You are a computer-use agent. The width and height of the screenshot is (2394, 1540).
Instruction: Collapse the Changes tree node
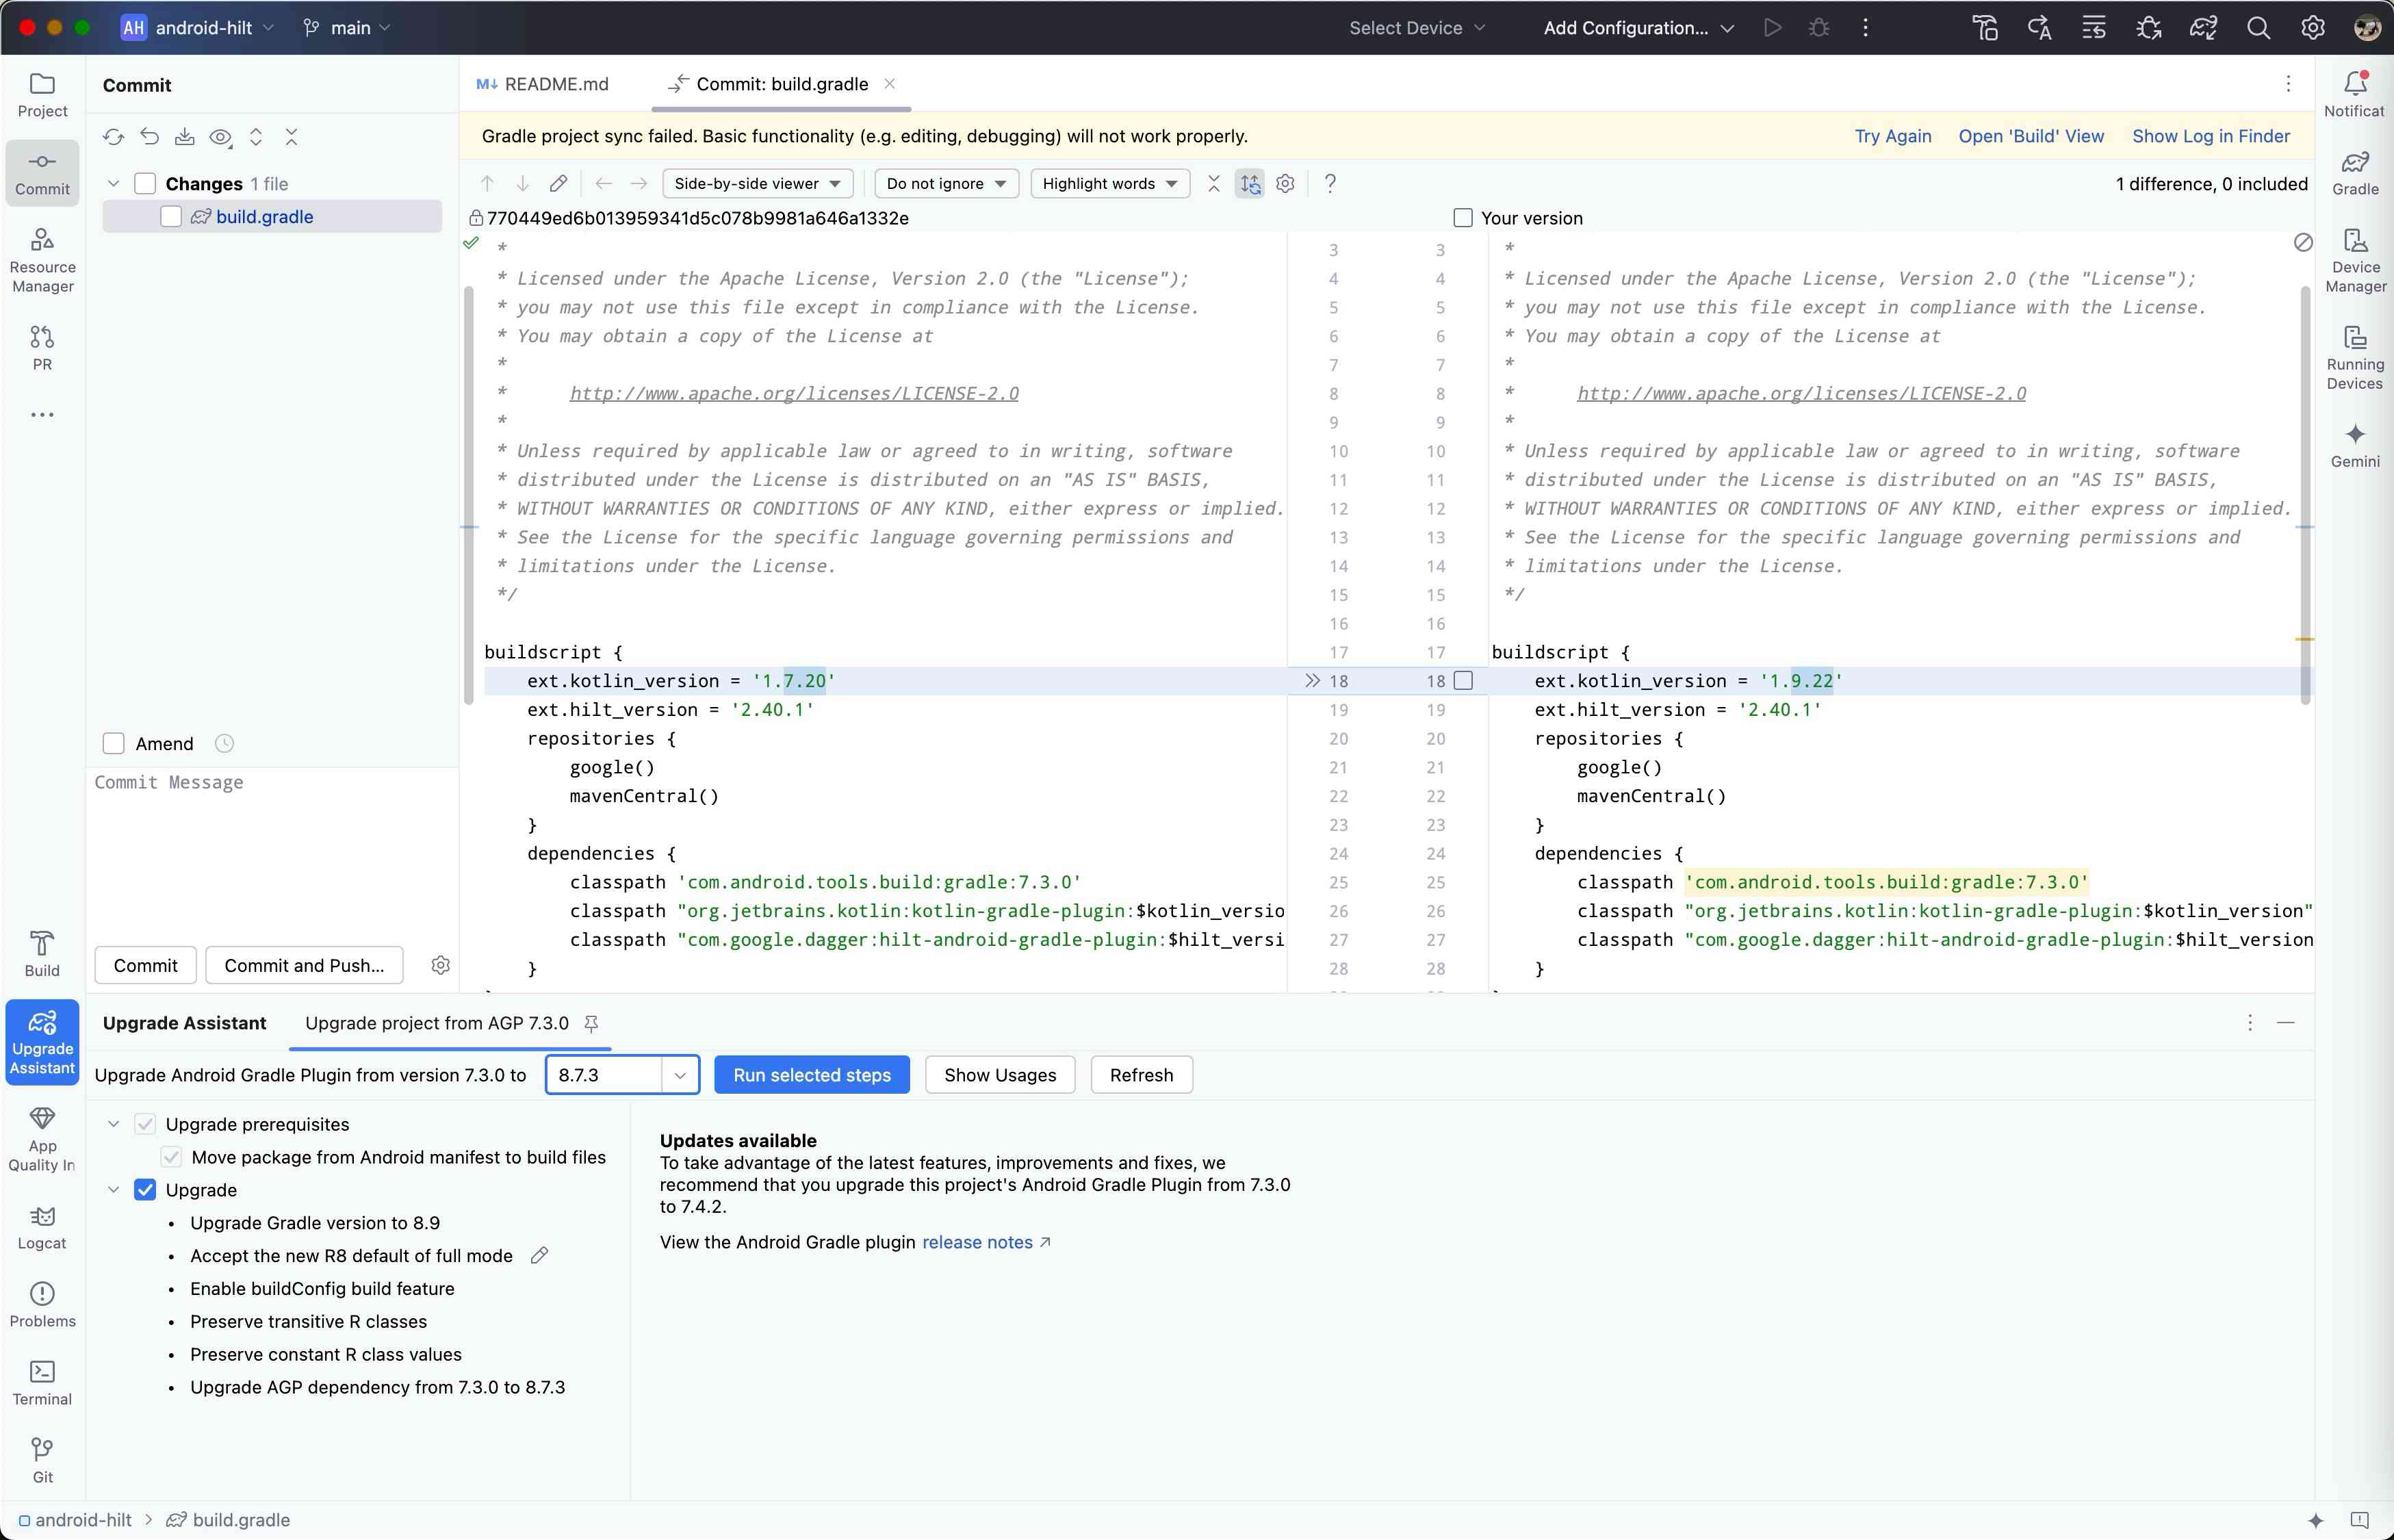click(x=113, y=184)
